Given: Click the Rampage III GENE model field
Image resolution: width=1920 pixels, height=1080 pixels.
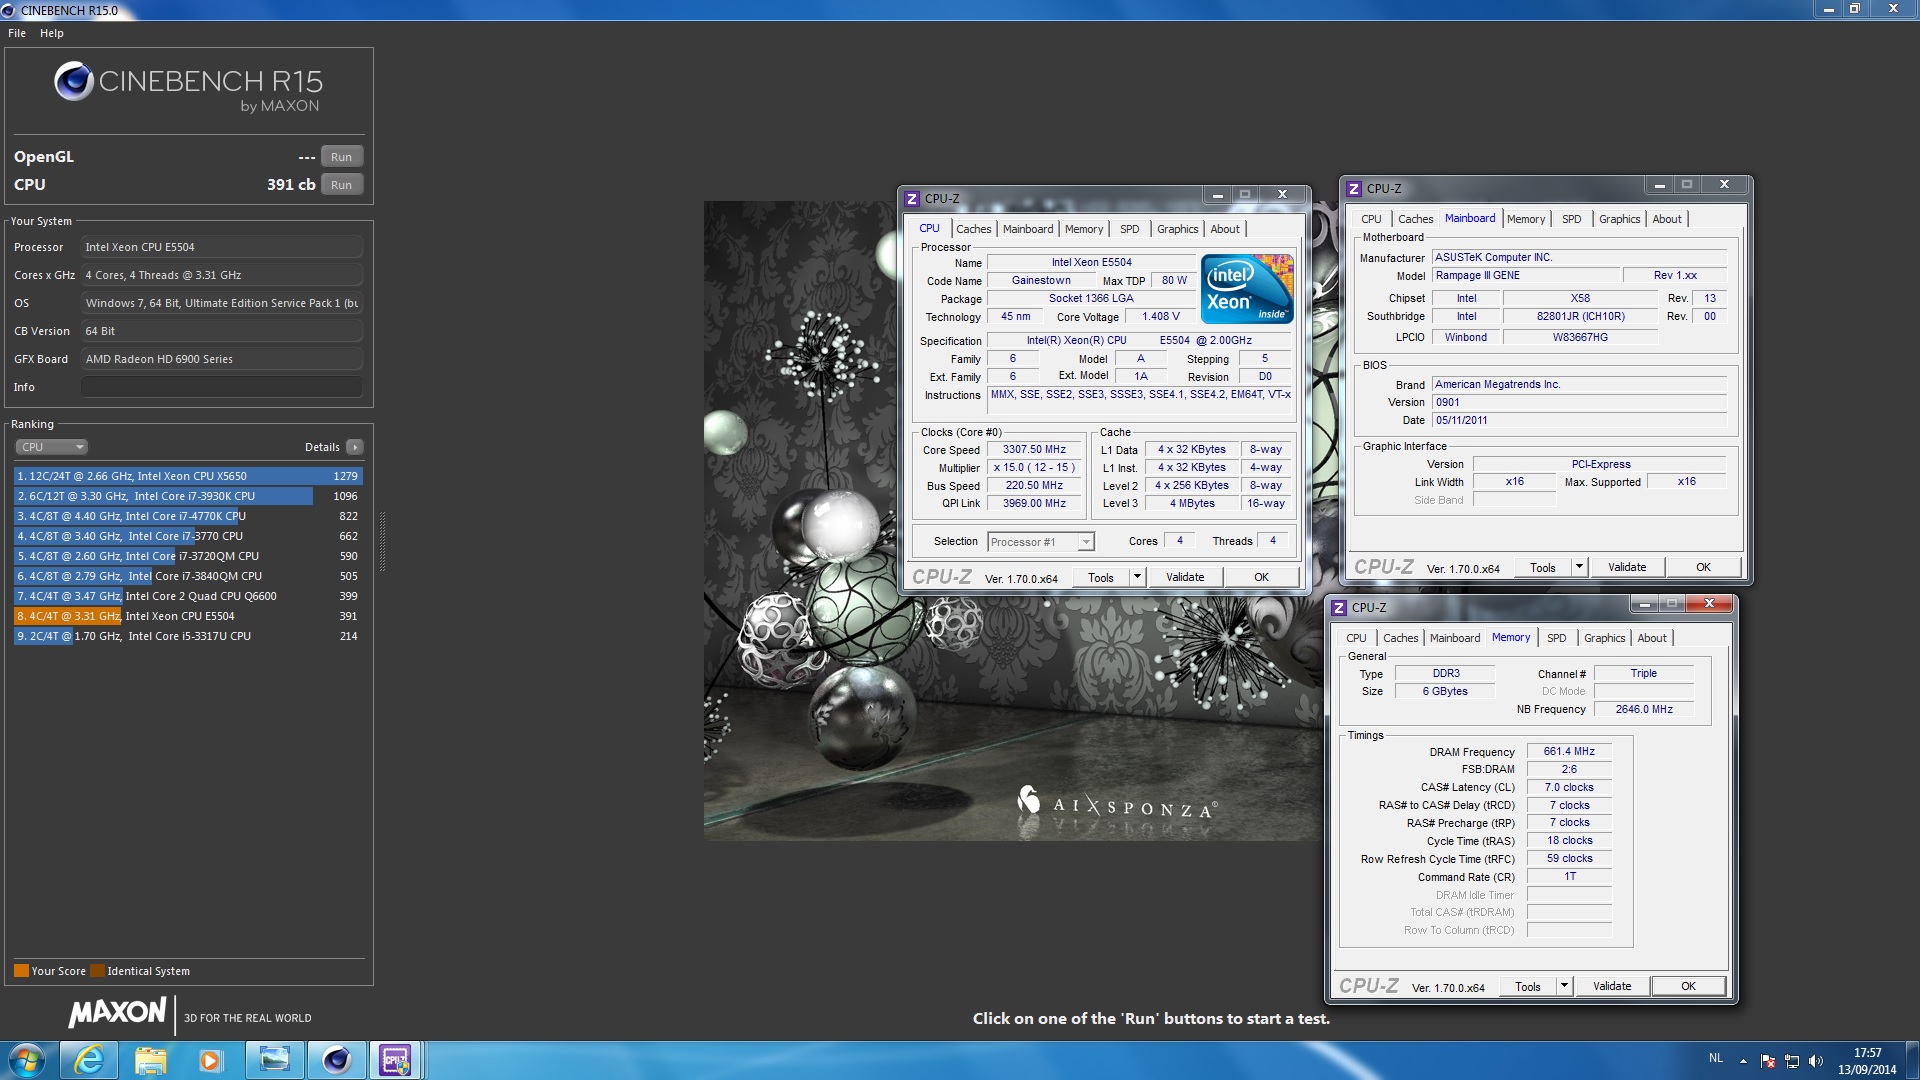Looking at the screenshot, I should coord(1525,276).
